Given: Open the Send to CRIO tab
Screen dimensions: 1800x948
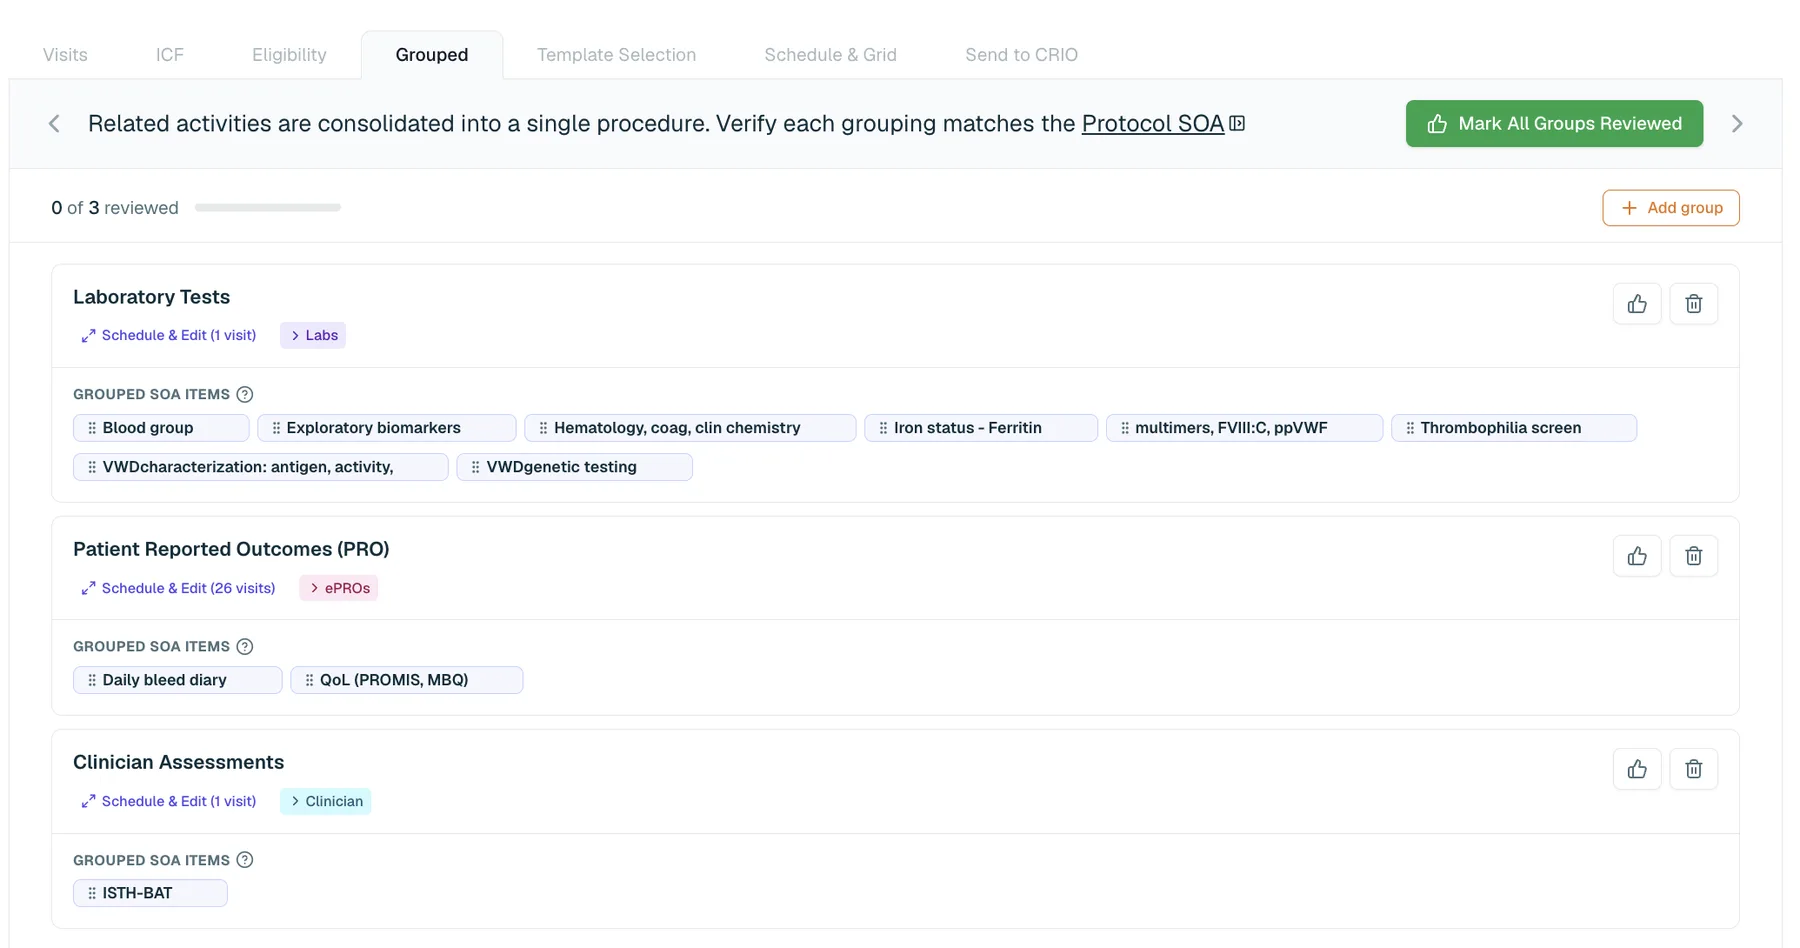Looking at the screenshot, I should point(1021,55).
